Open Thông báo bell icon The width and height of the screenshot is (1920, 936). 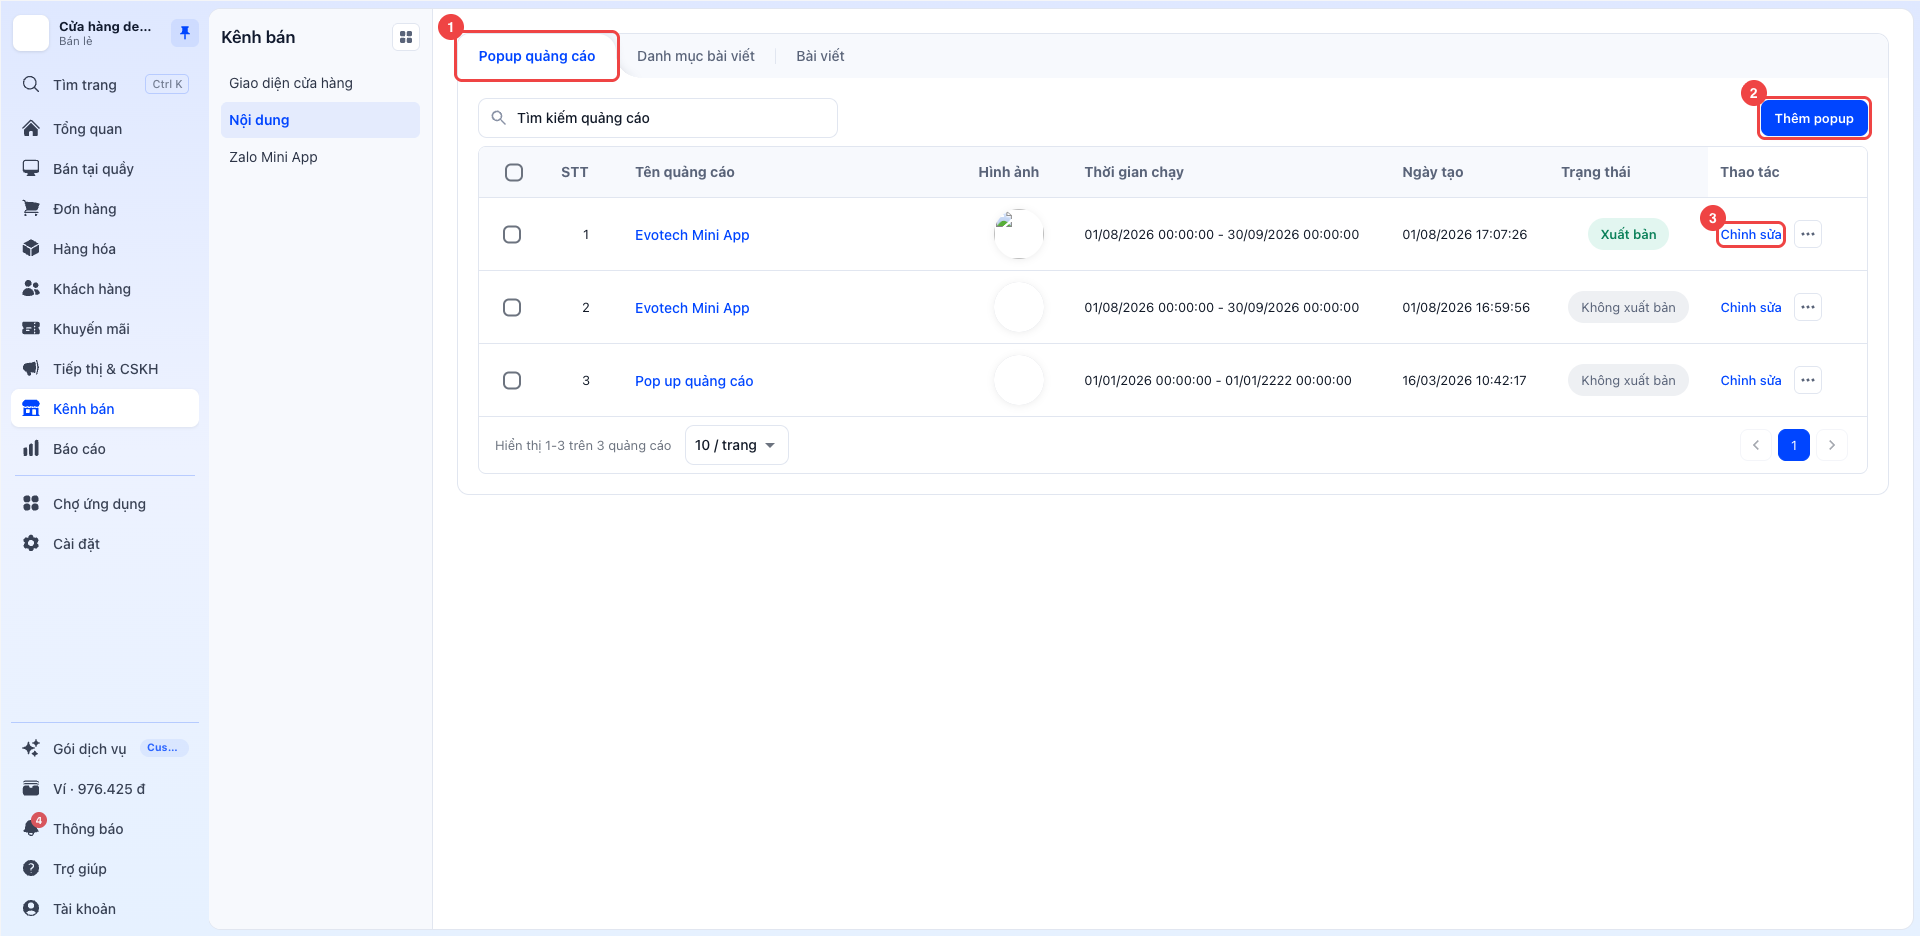click(31, 828)
